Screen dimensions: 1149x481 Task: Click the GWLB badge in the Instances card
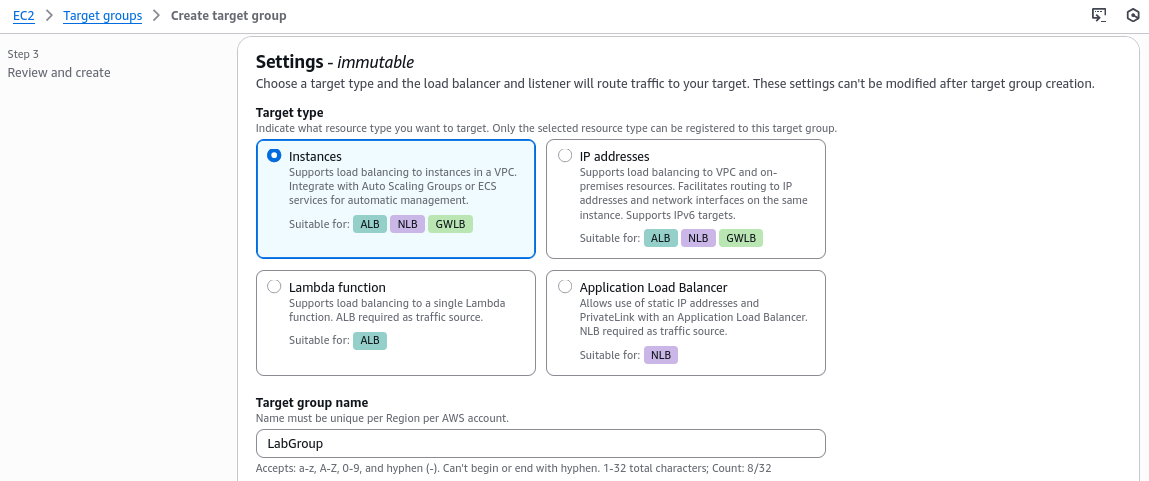coord(450,224)
